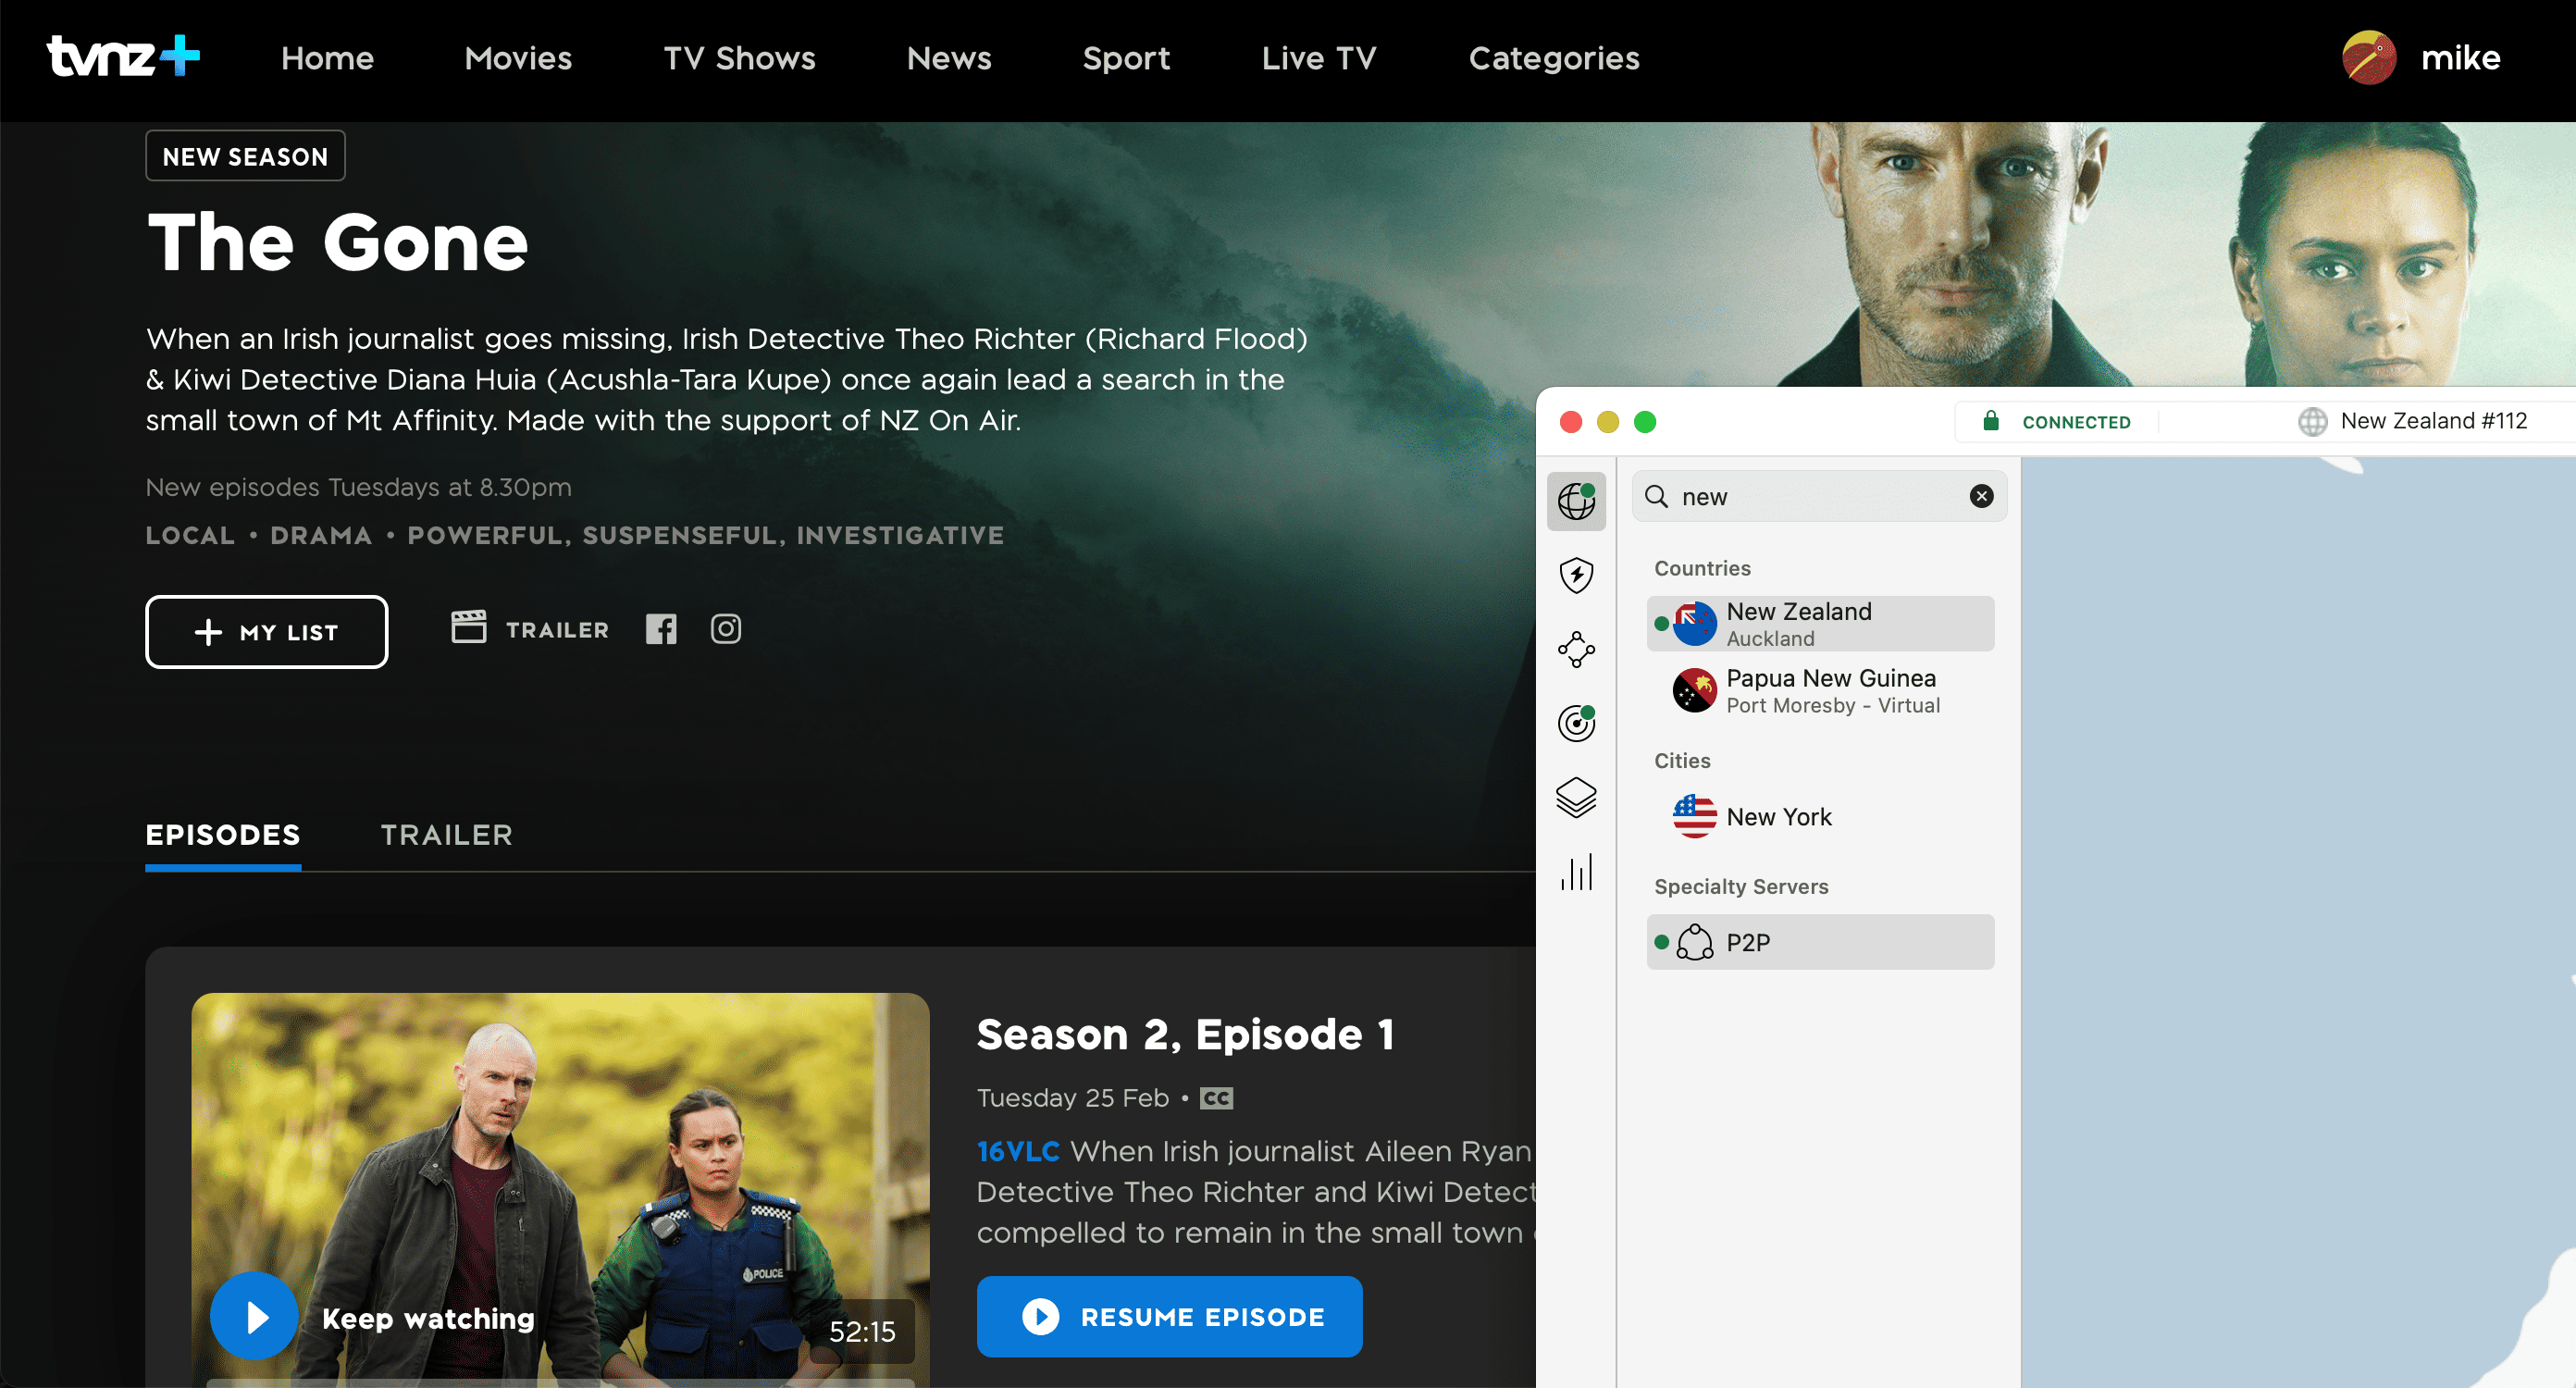Image resolution: width=2576 pixels, height=1388 pixels.
Task: Open Threat Protection shield panel
Action: (x=1576, y=575)
